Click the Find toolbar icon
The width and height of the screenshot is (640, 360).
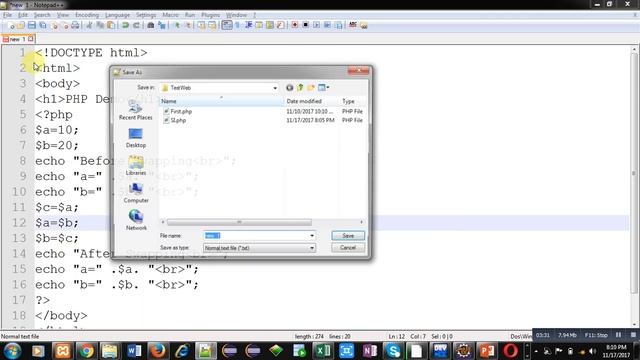(151, 25)
